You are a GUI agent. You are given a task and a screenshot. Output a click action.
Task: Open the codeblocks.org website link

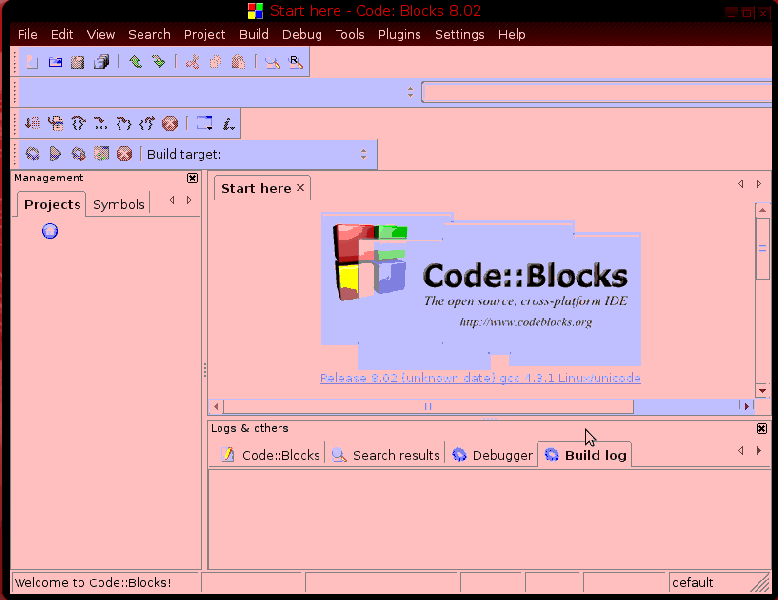coord(526,322)
